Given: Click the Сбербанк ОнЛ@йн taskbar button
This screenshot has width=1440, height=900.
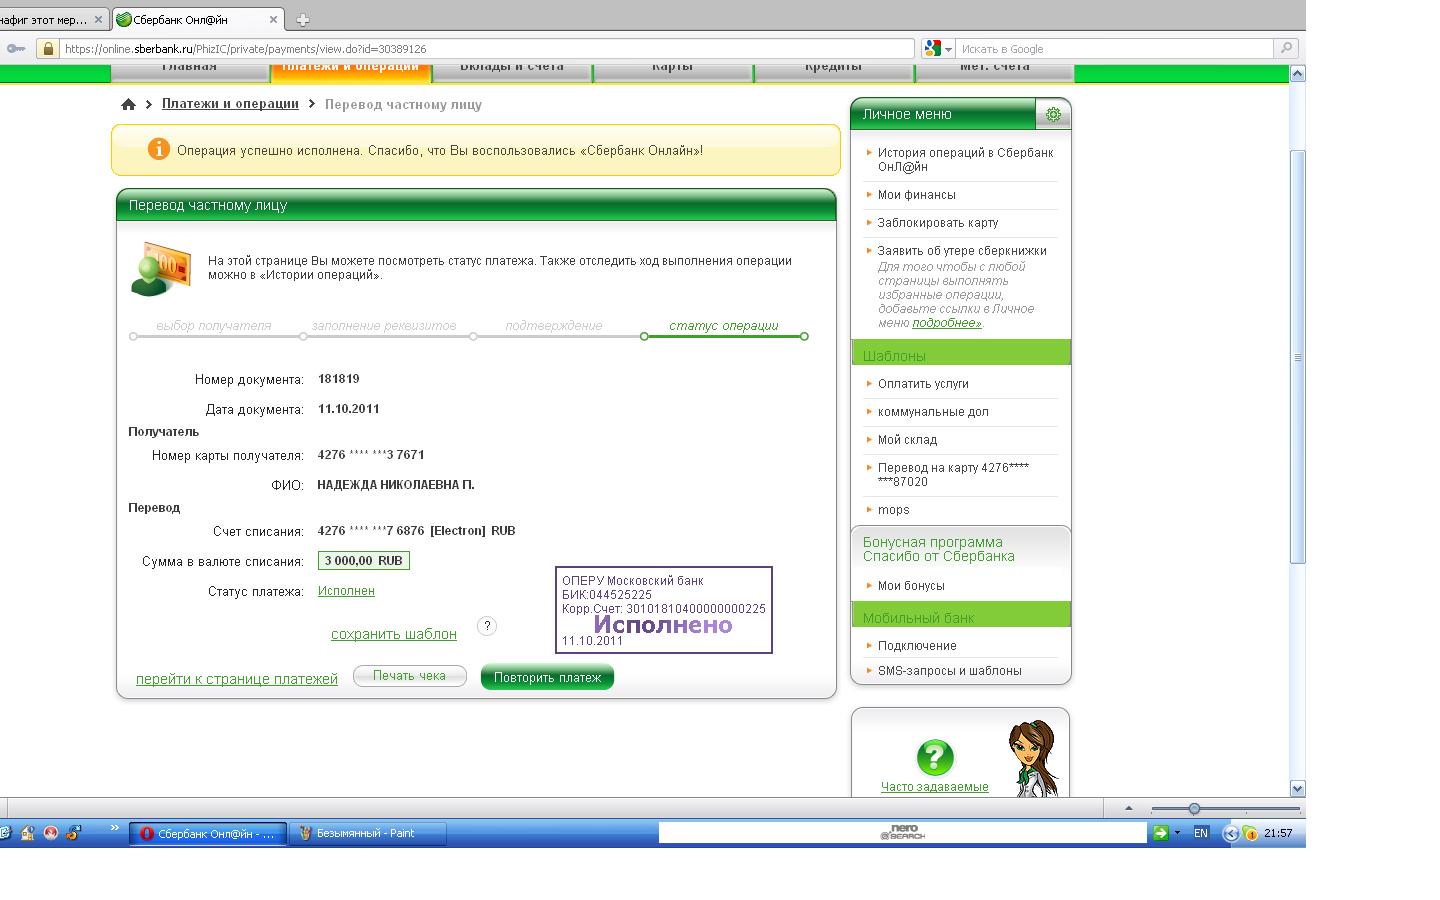Looking at the screenshot, I should tap(208, 833).
